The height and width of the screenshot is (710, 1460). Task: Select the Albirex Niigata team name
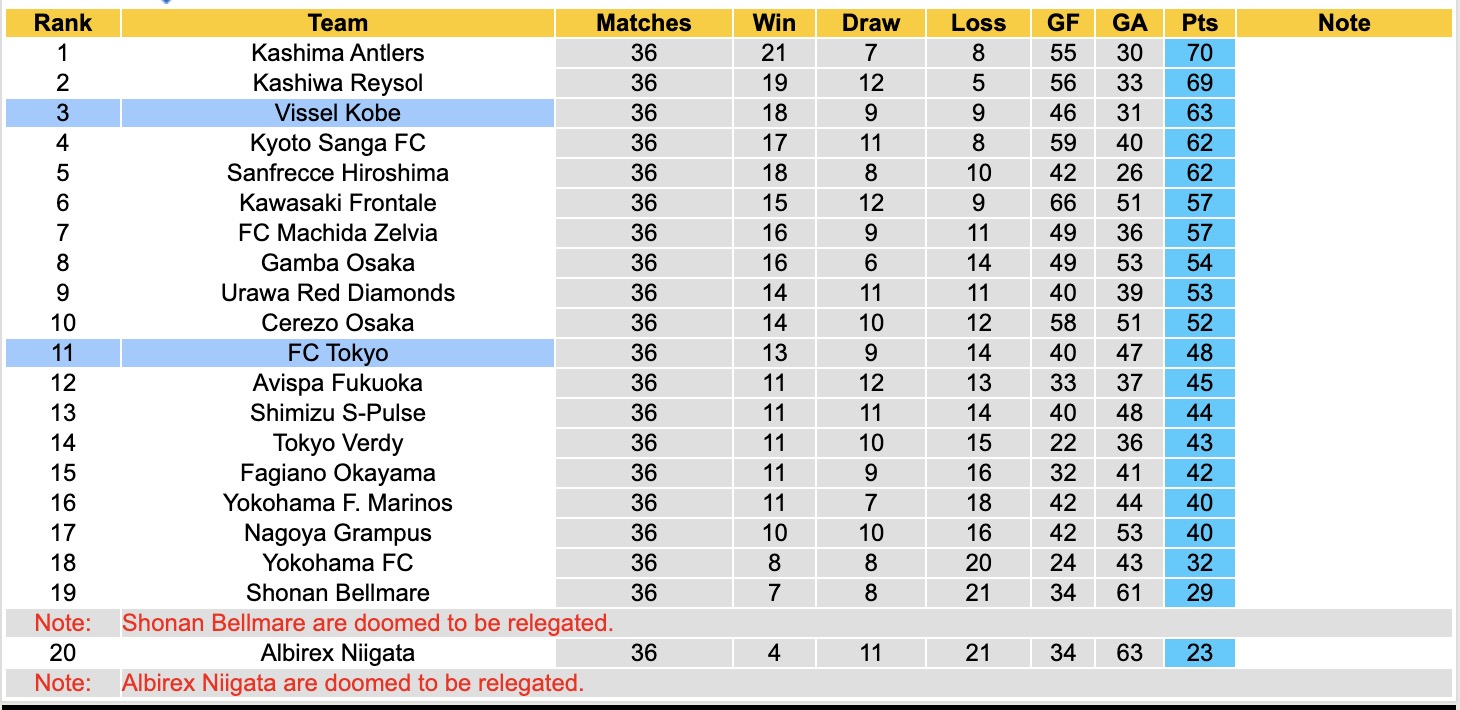[338, 653]
